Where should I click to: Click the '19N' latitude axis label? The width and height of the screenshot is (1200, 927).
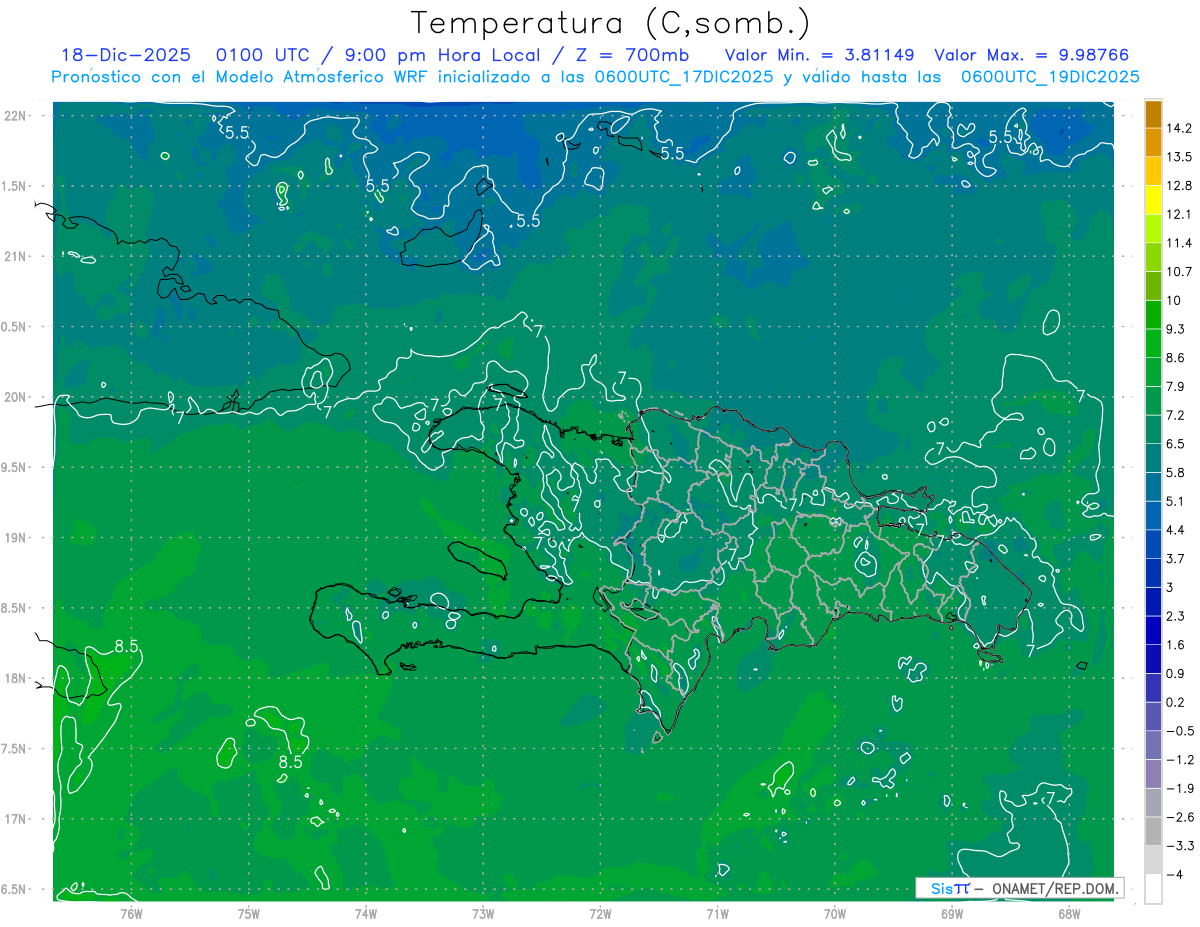pos(17,538)
